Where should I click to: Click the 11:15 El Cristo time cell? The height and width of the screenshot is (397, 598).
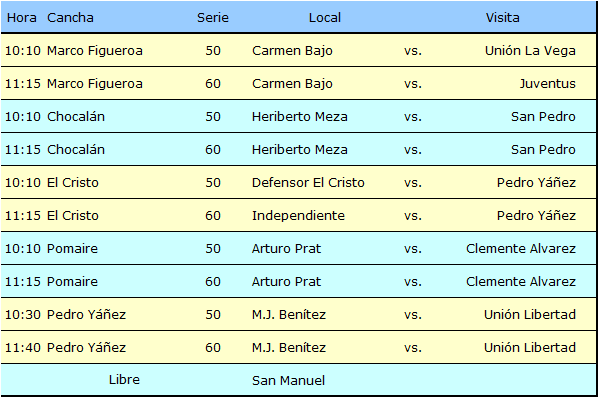click(23, 215)
